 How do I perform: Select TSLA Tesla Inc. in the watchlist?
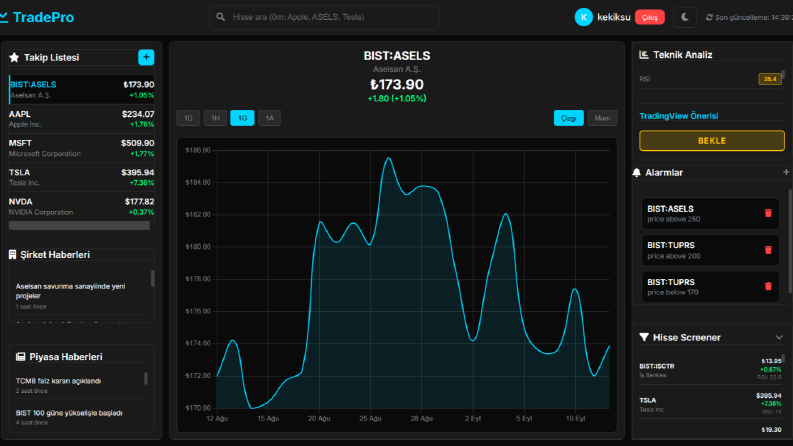[x=81, y=177]
